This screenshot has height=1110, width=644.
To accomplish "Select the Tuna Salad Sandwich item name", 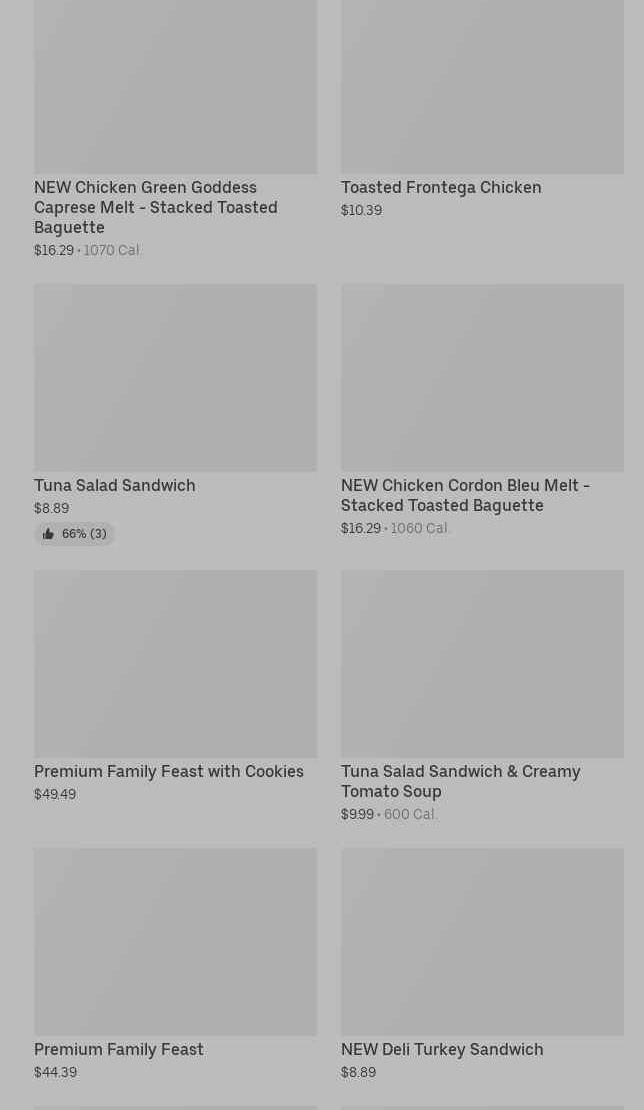I will click(115, 485).
